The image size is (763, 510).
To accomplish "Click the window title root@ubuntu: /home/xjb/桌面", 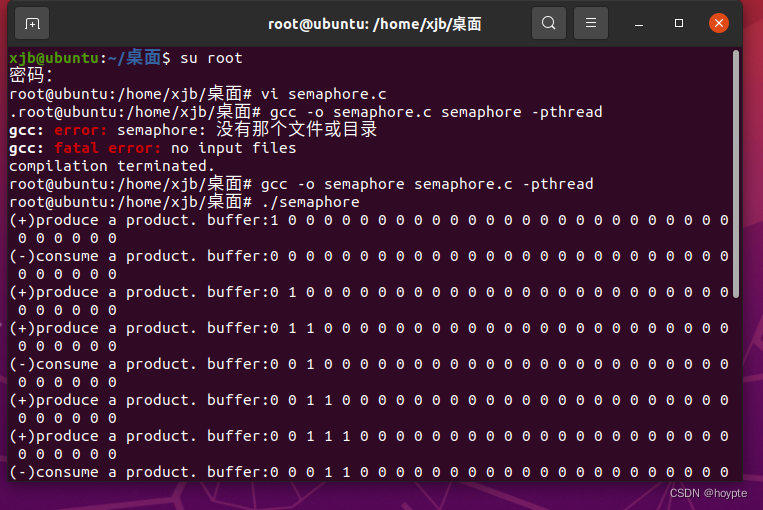I will pyautogui.click(x=375, y=24).
